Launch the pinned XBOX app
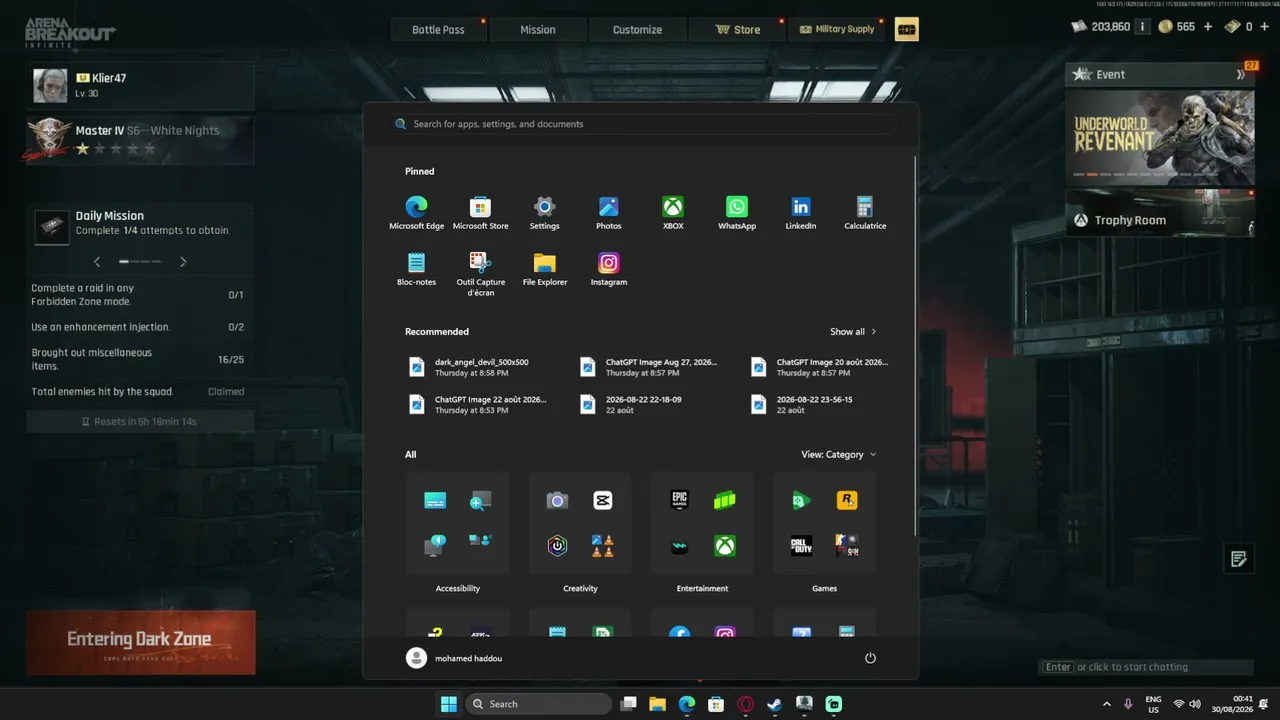Image resolution: width=1280 pixels, height=720 pixels. click(673, 212)
